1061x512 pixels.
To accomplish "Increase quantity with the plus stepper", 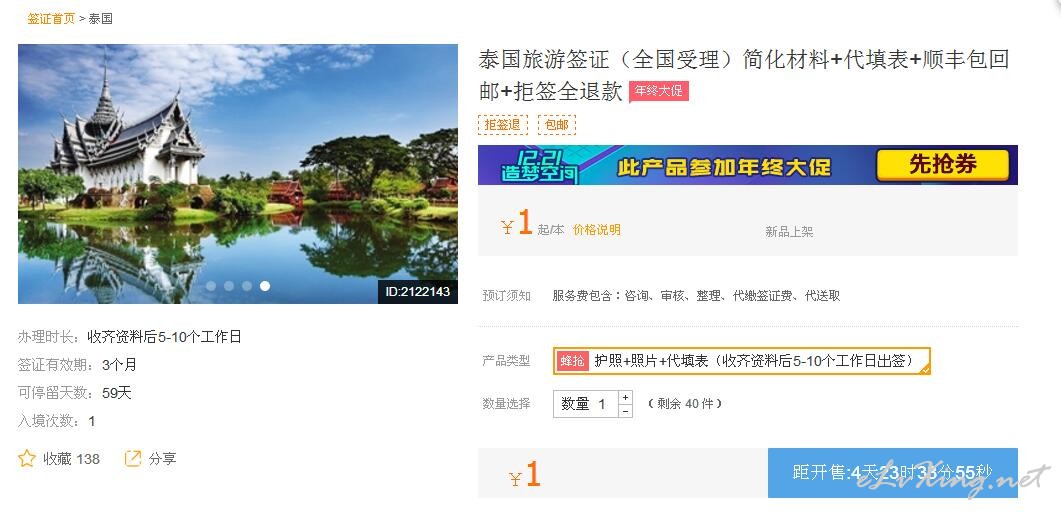I will click(x=626, y=397).
